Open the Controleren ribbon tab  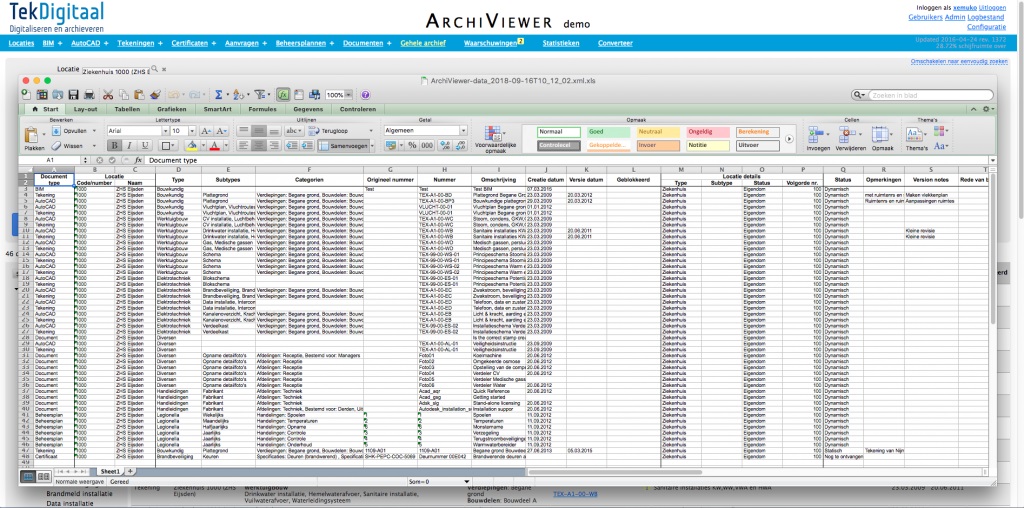coord(358,109)
